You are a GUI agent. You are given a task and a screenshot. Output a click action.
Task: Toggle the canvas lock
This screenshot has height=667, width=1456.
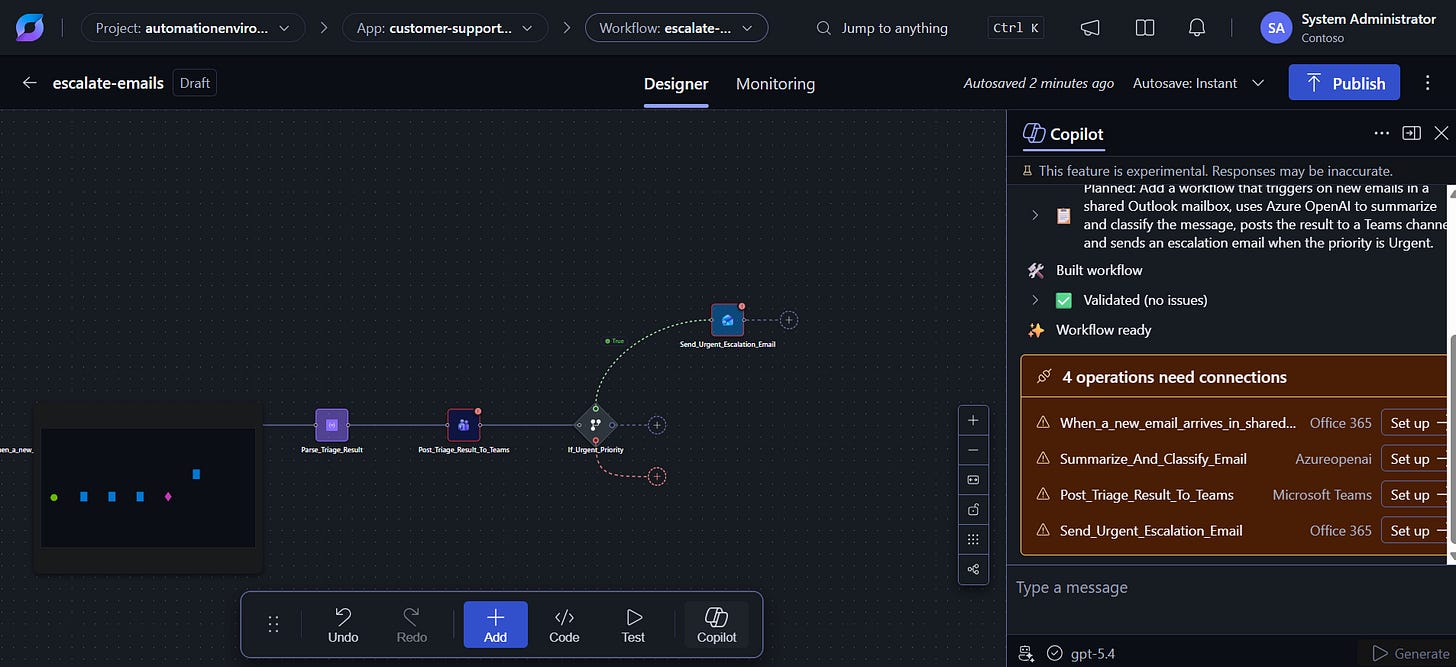(973, 510)
